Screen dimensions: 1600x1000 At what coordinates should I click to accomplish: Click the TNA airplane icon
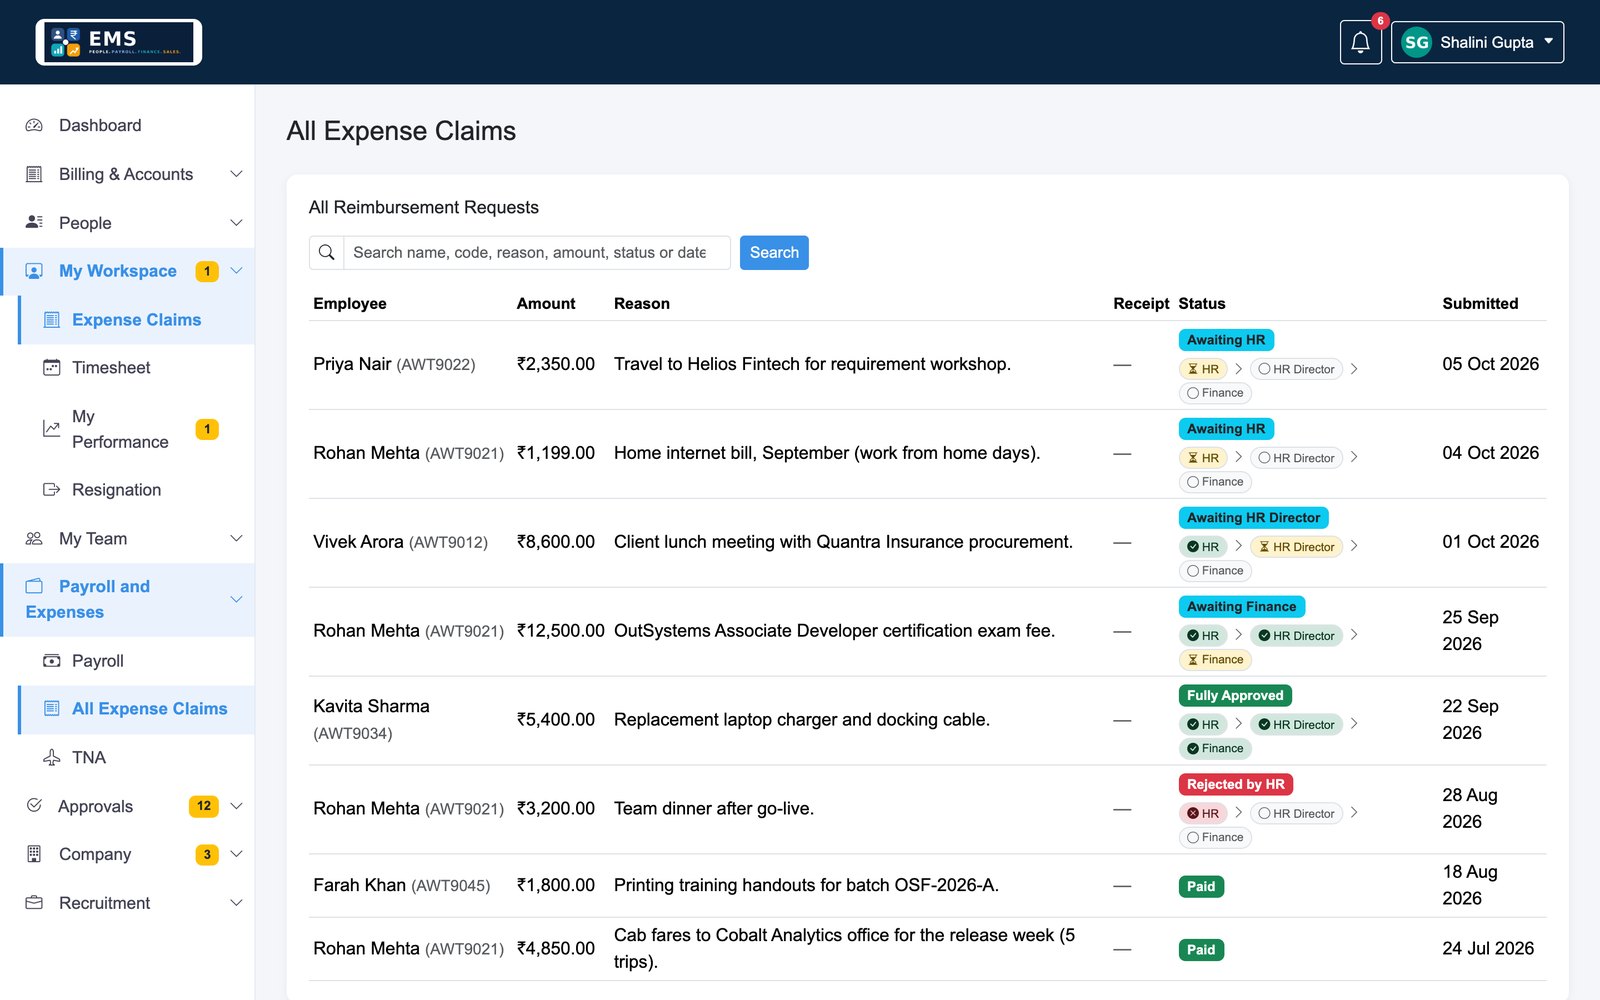(52, 757)
